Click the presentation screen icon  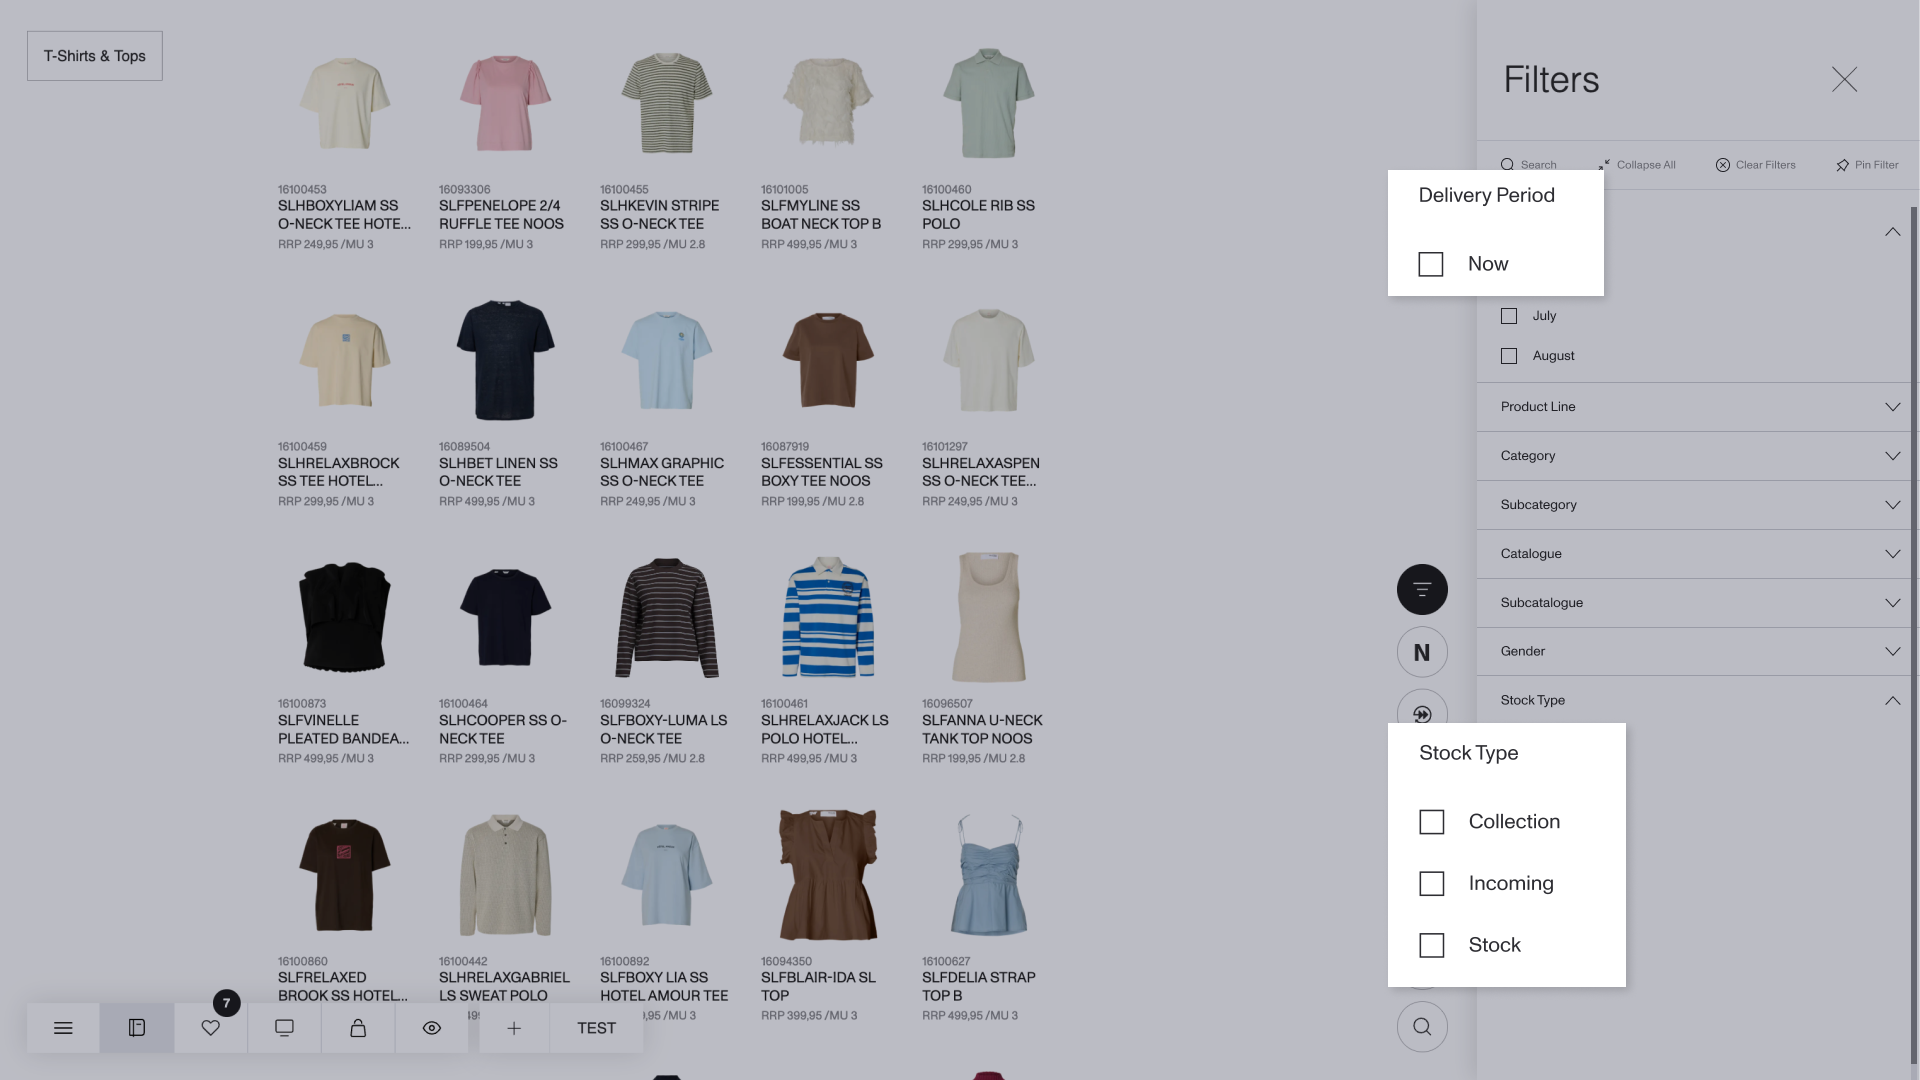point(284,1028)
